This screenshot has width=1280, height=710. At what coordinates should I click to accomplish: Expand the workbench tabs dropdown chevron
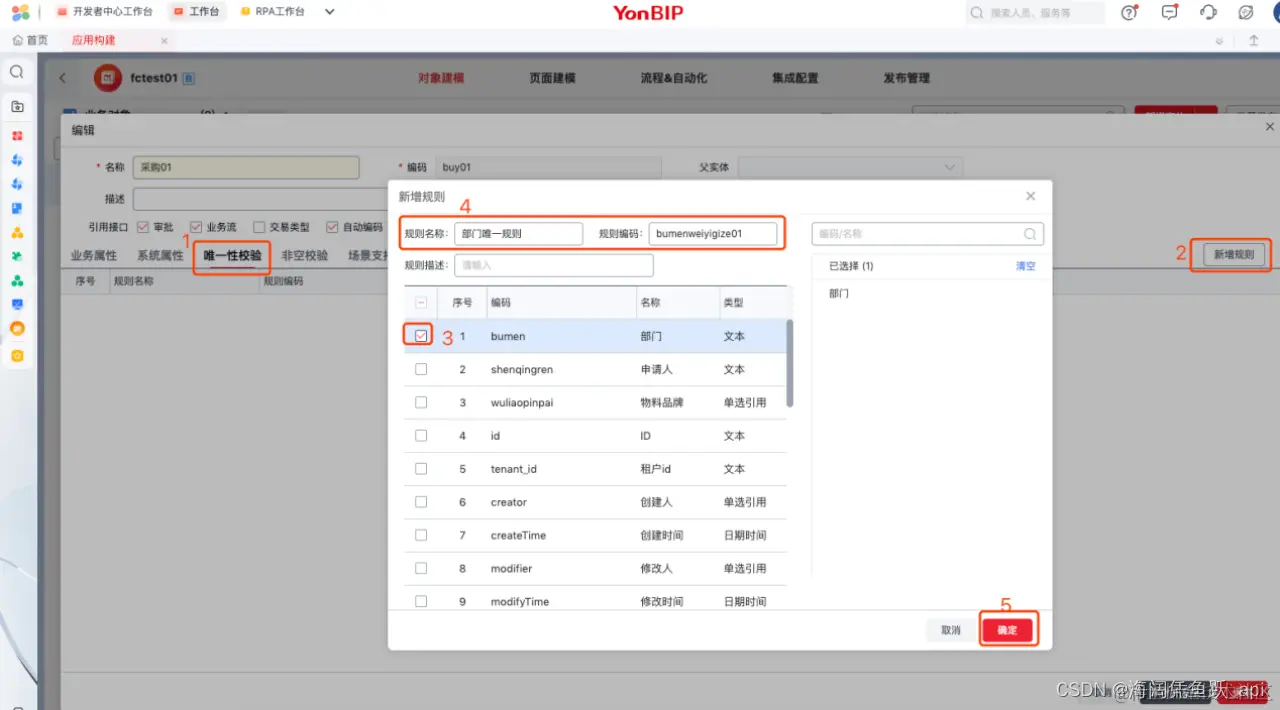coord(330,12)
